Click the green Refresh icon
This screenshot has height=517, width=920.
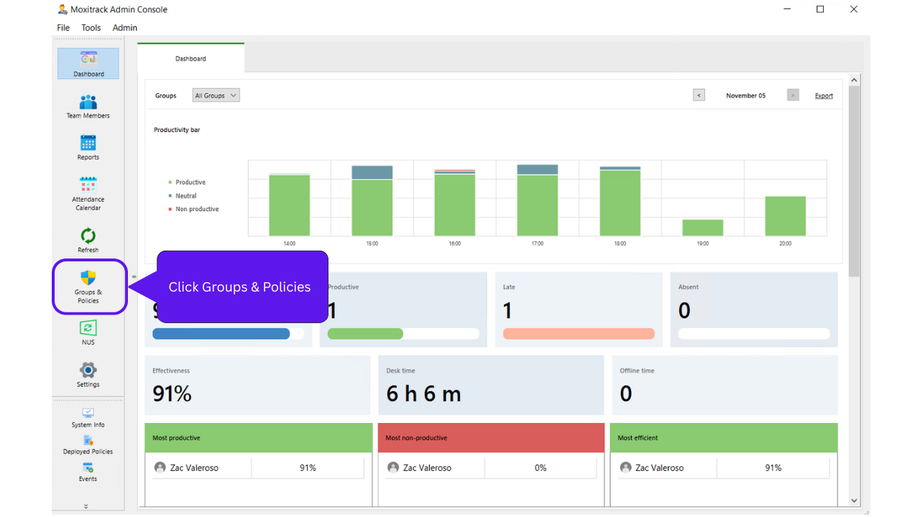(88, 238)
